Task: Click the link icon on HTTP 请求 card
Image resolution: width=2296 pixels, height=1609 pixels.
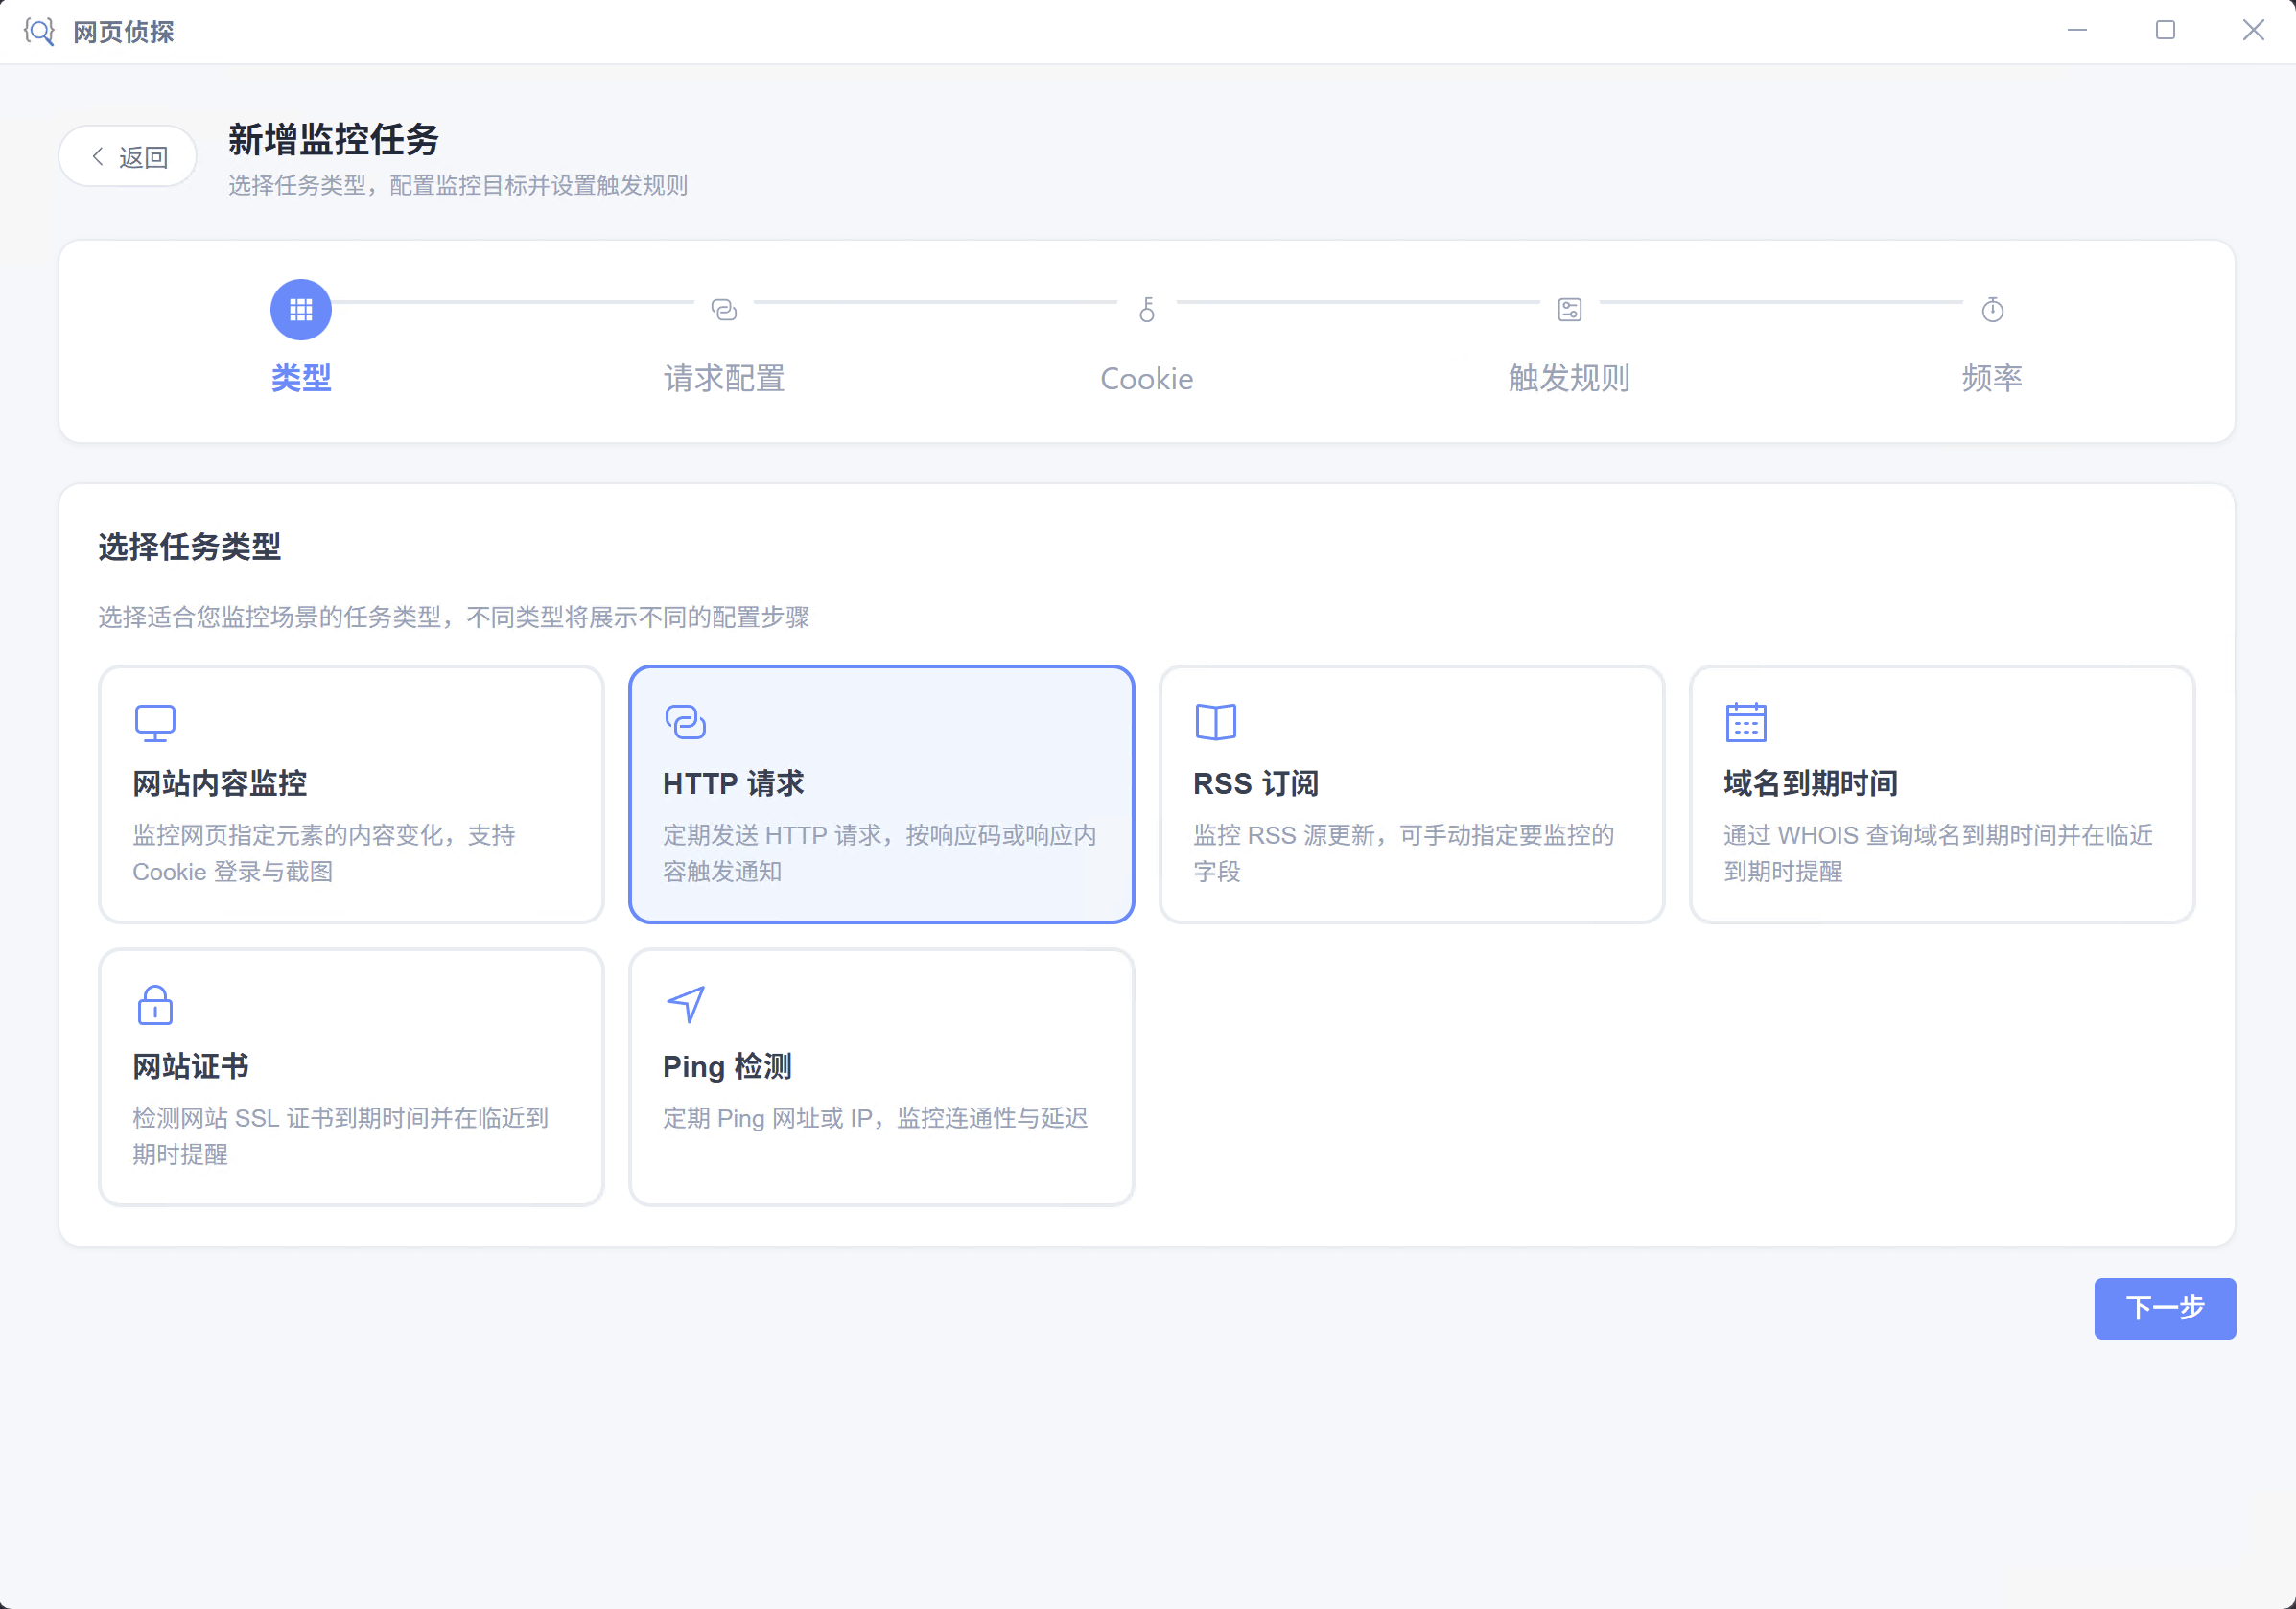Action: coord(685,722)
